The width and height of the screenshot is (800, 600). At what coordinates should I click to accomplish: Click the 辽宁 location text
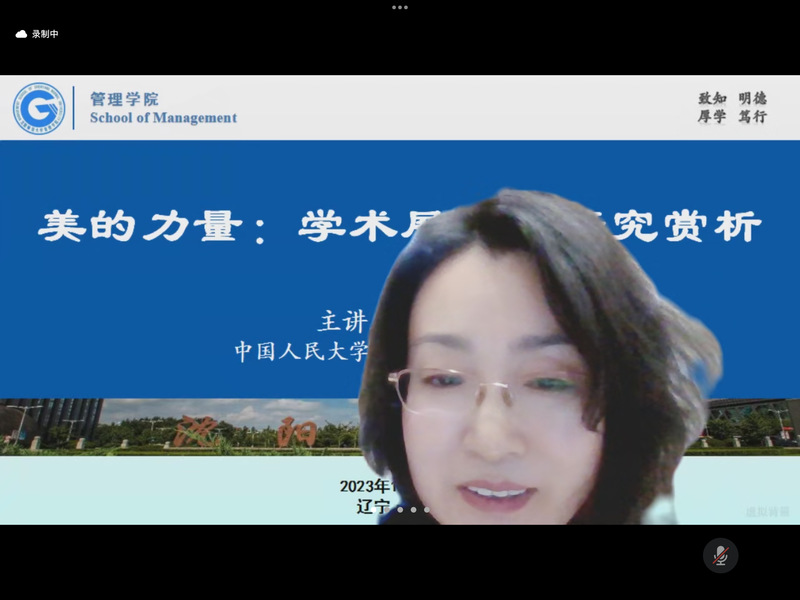(371, 506)
